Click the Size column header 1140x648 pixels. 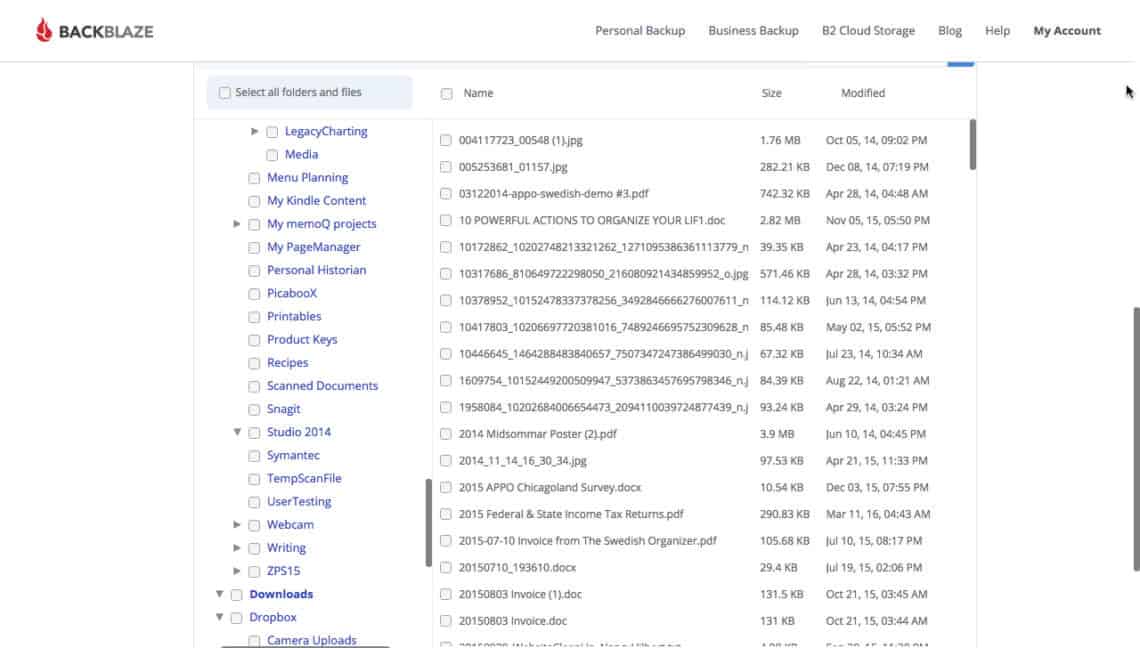coord(771,93)
